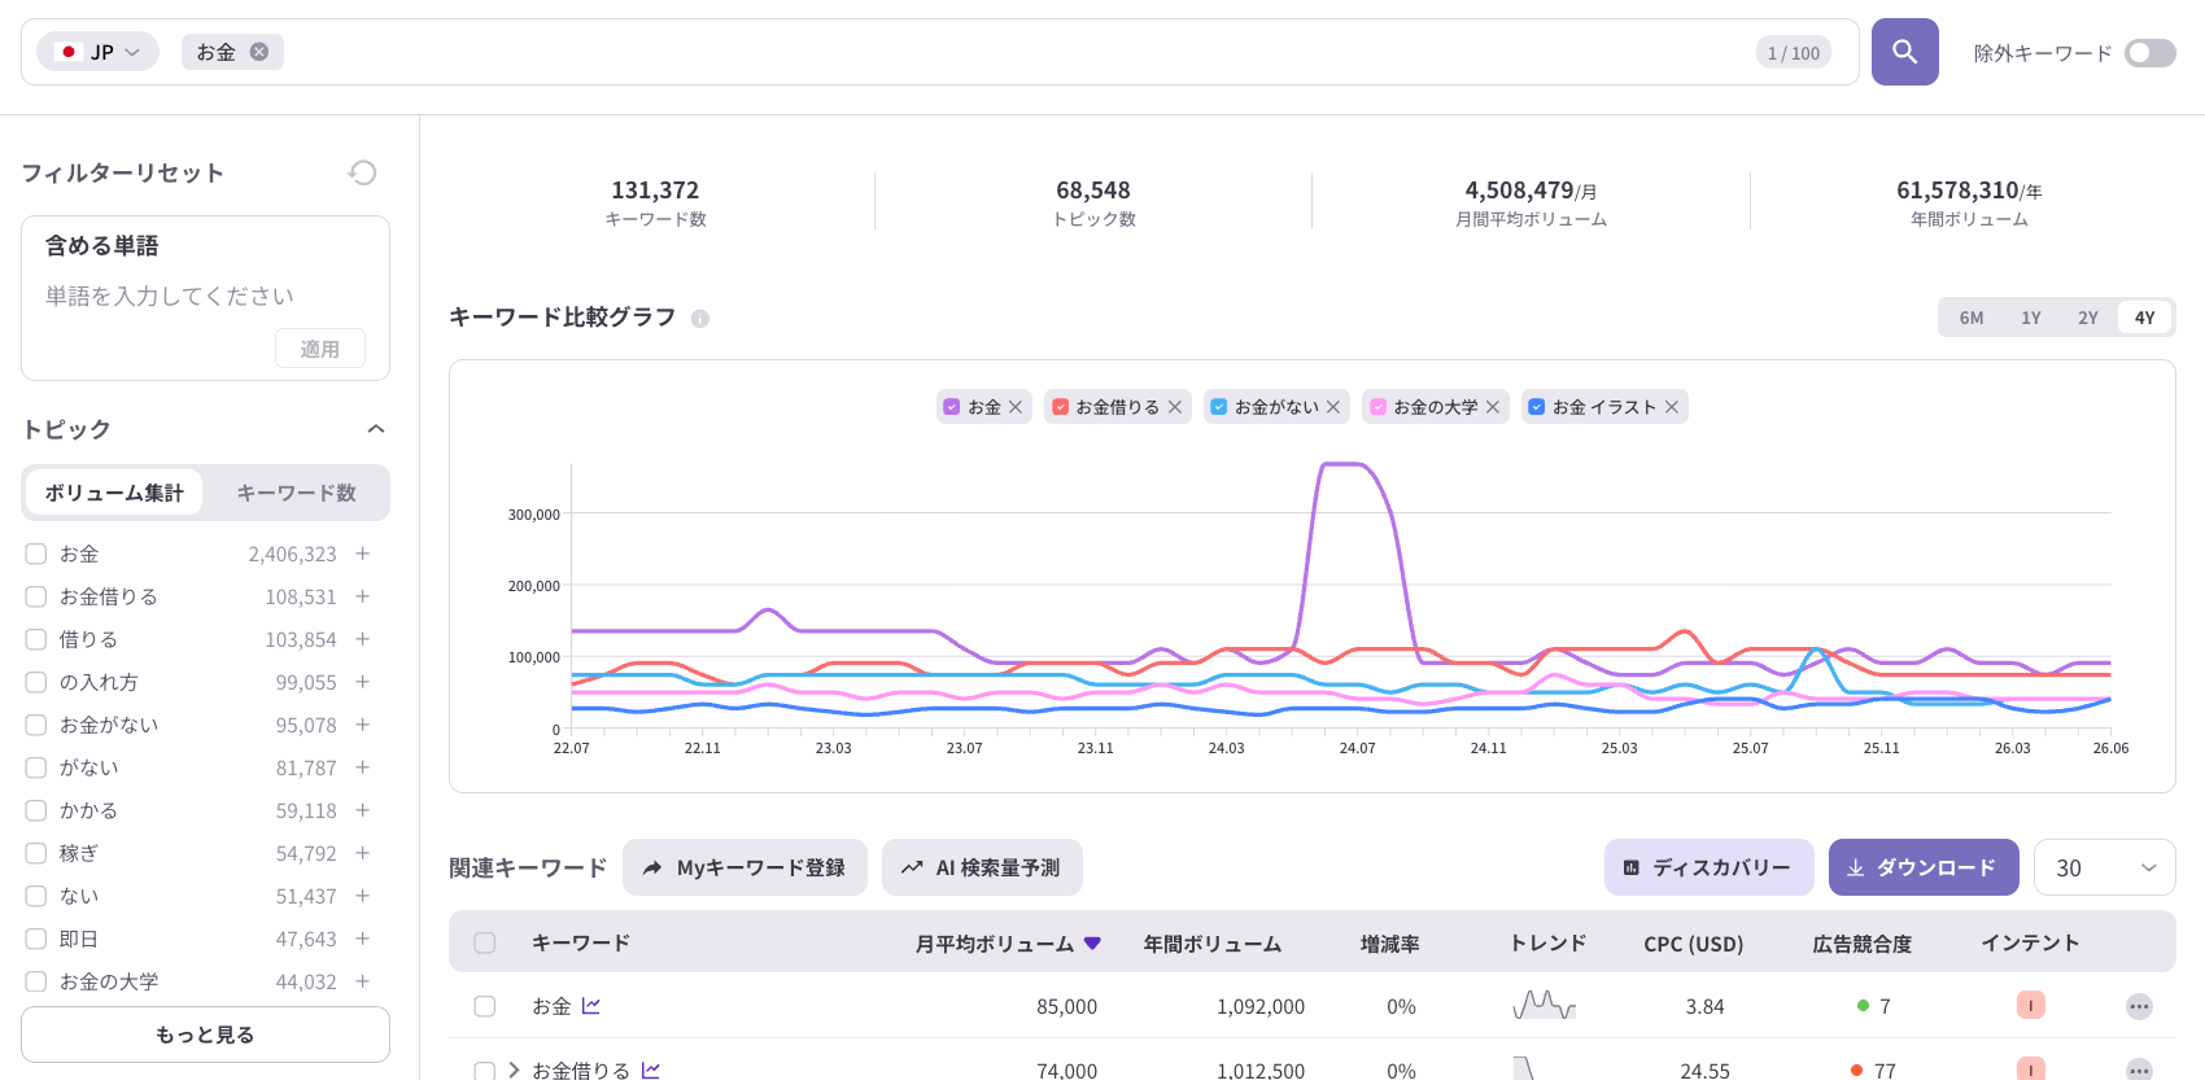
Task: Click the ダウンロード button
Action: pyautogui.click(x=1923, y=867)
